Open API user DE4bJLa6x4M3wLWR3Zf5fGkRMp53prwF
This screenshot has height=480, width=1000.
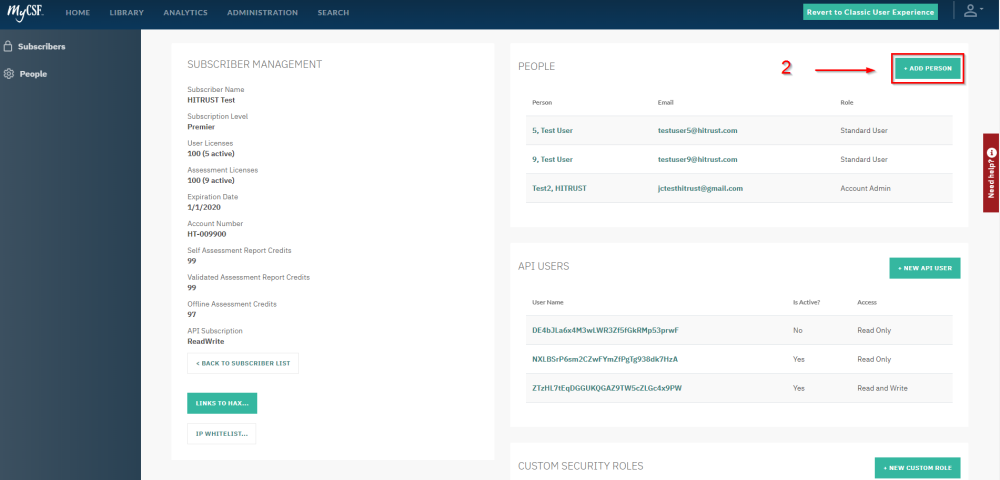tap(605, 330)
